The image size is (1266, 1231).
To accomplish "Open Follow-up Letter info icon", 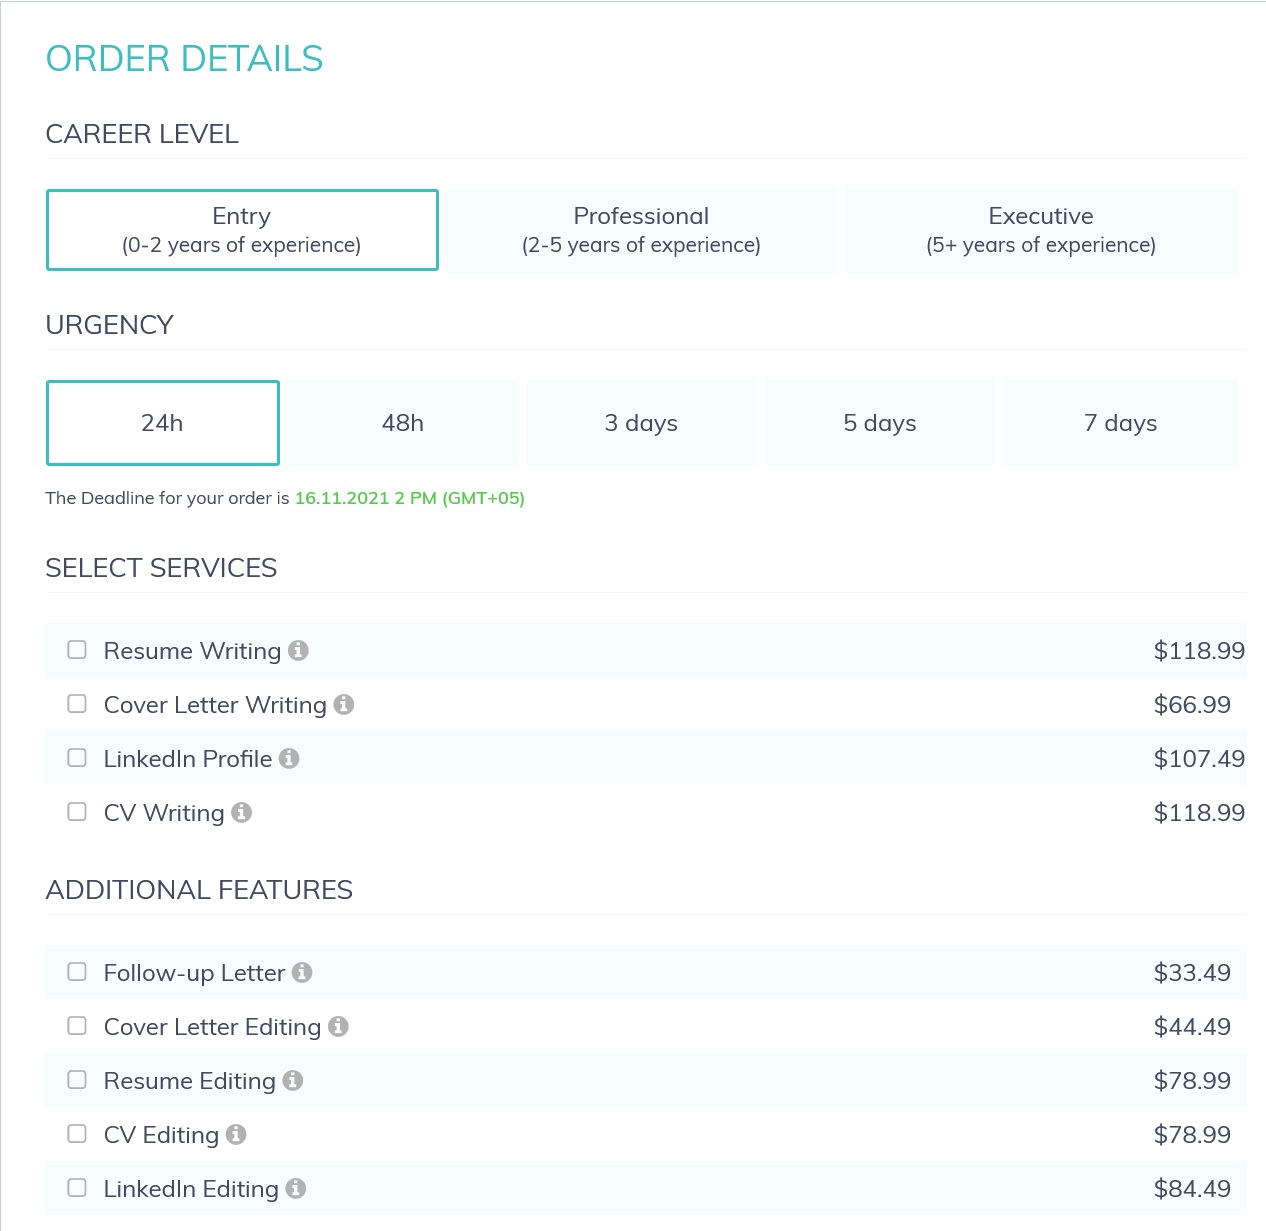I will (302, 972).
